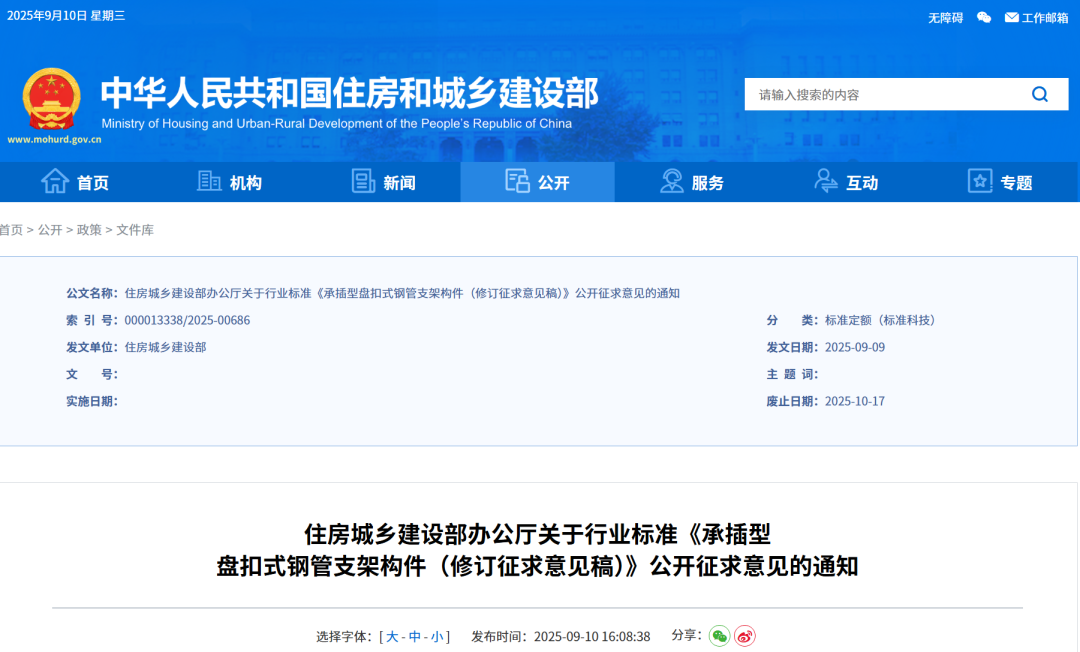The image size is (1080, 652).
Task: Set font size to 大
Action: [x=392, y=637]
